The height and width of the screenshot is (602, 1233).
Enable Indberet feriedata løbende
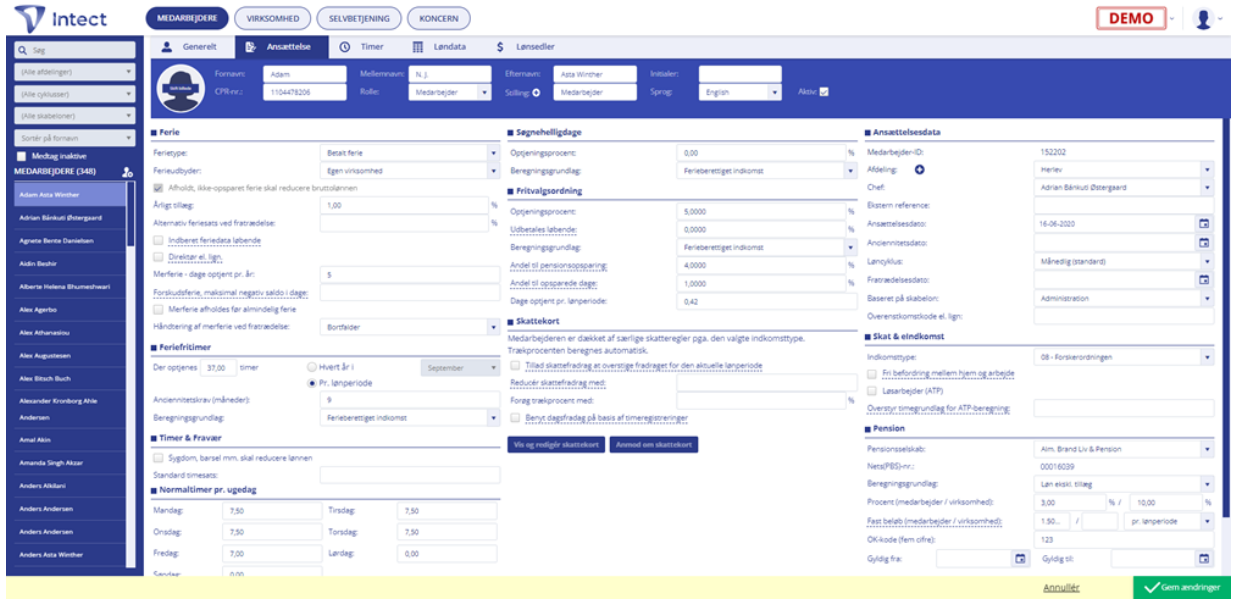(159, 240)
